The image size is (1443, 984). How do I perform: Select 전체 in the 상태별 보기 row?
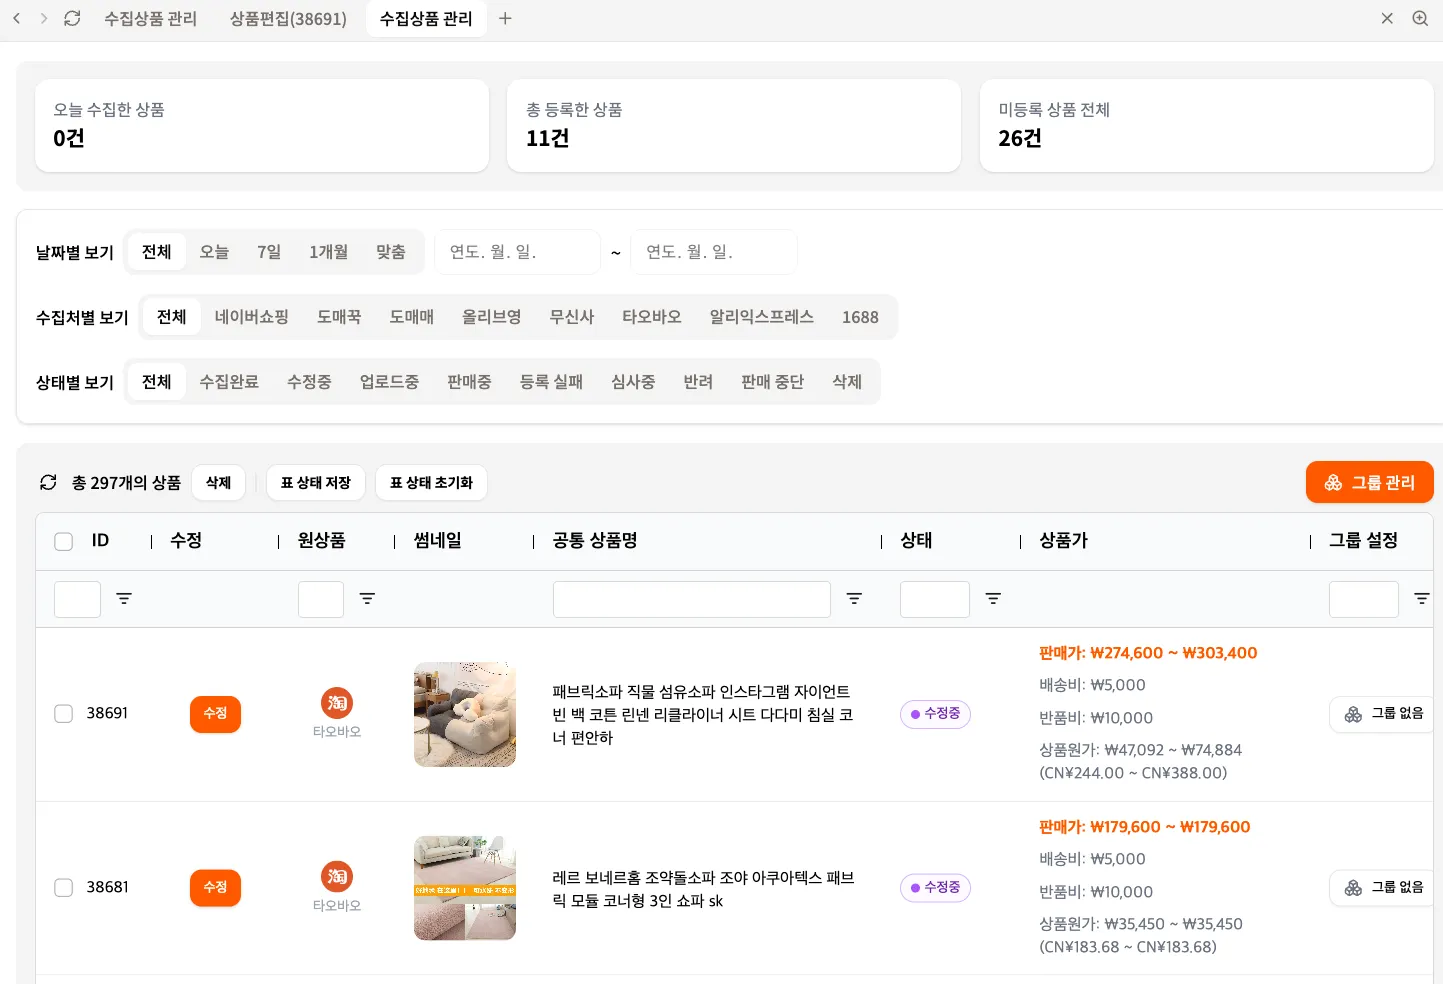click(x=157, y=382)
